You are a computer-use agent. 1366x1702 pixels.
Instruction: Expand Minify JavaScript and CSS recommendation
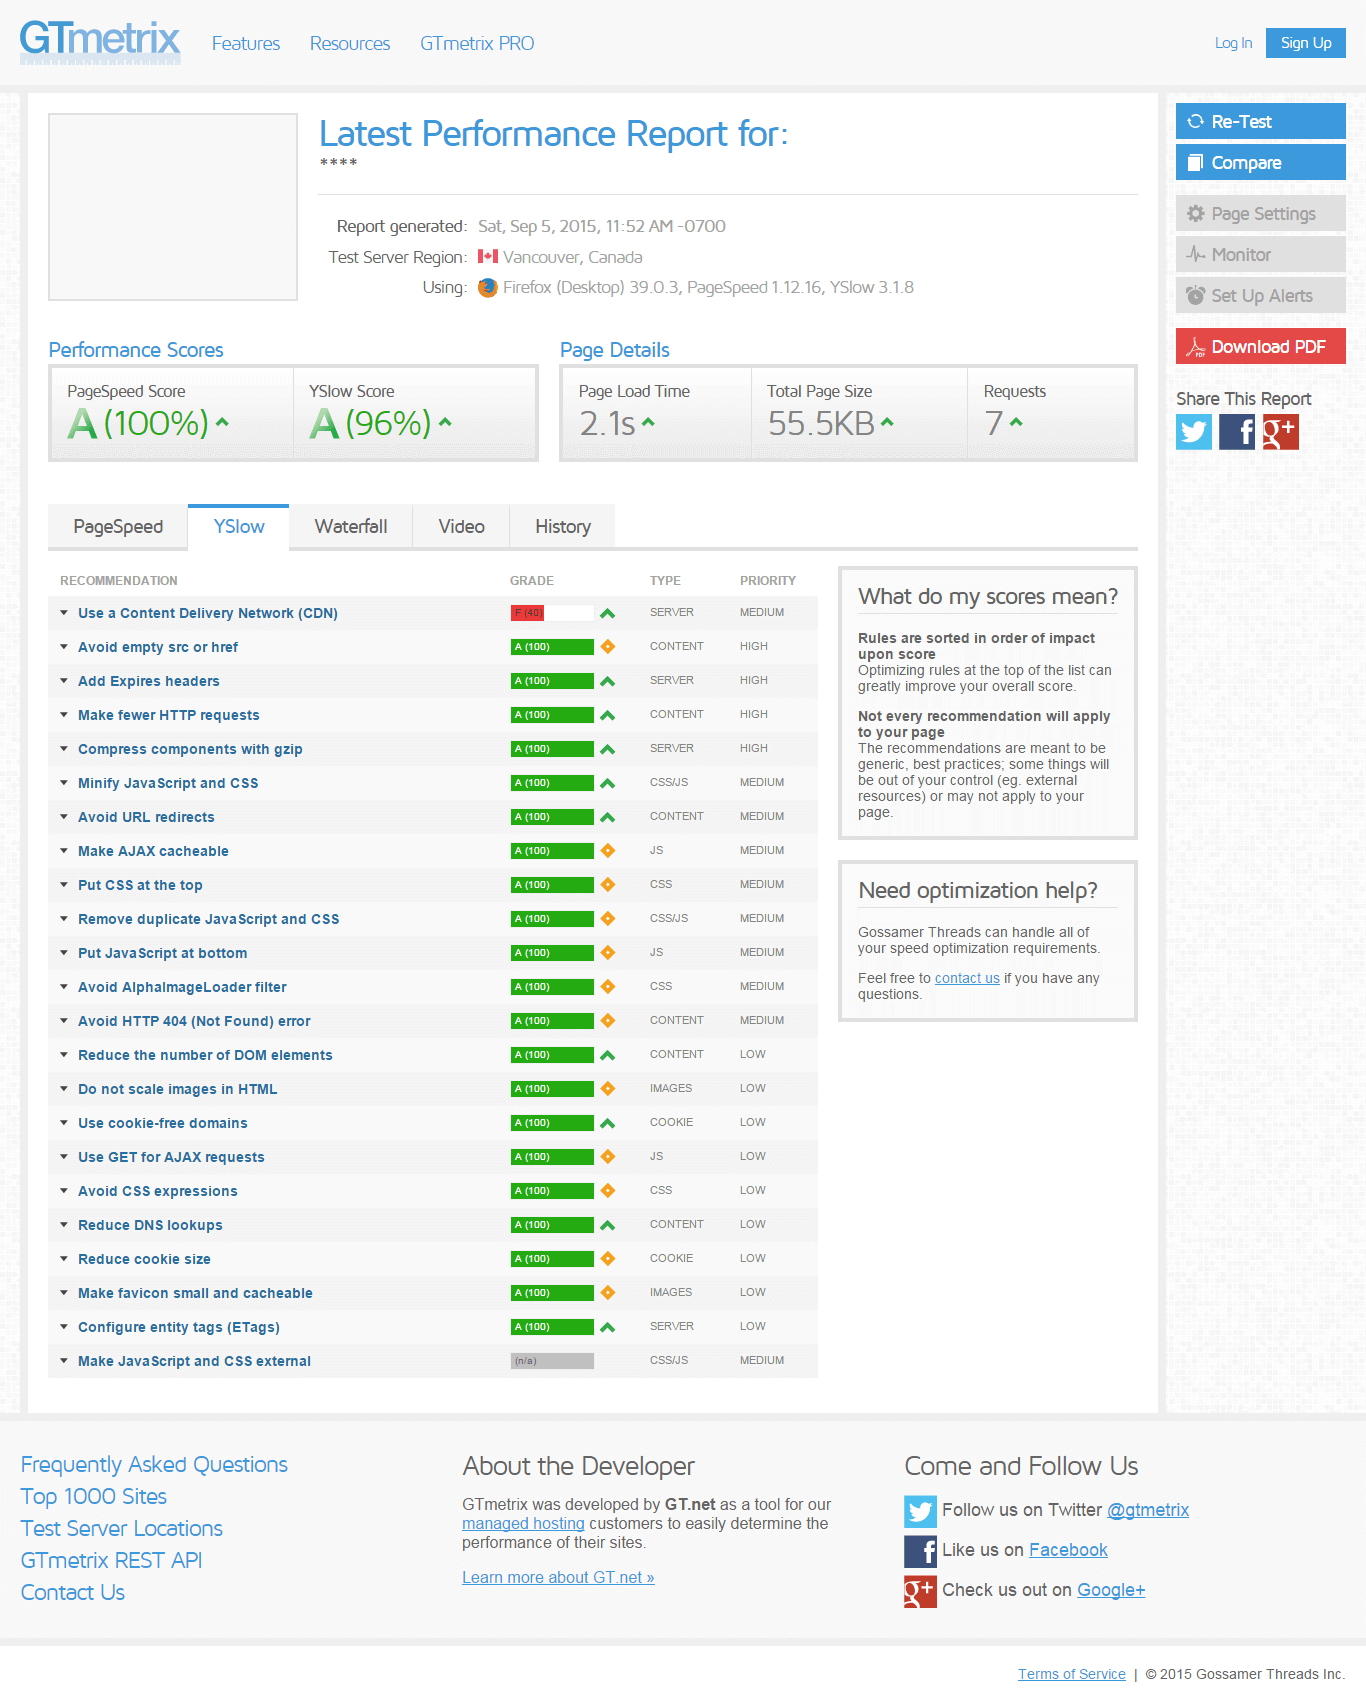(168, 783)
